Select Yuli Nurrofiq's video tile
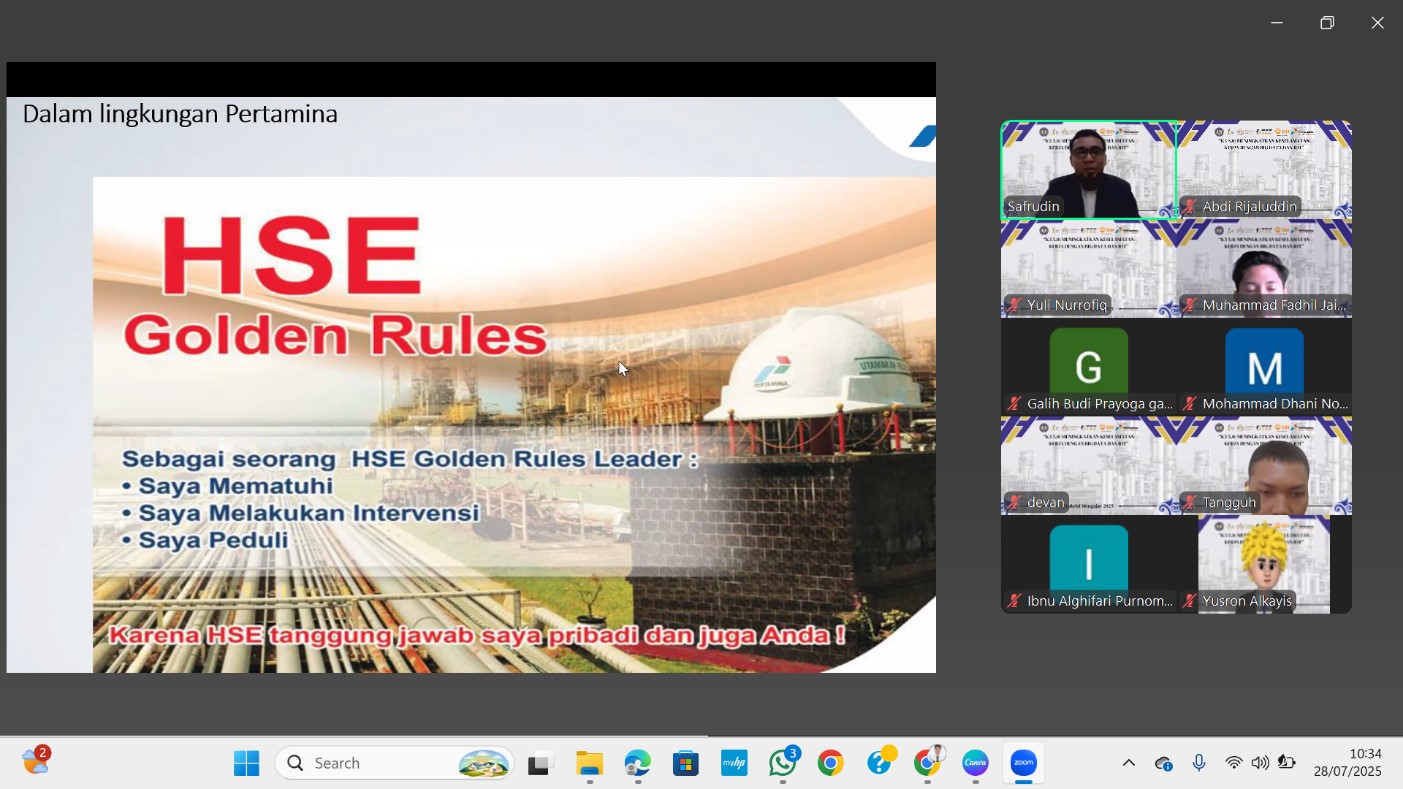 (1088, 268)
